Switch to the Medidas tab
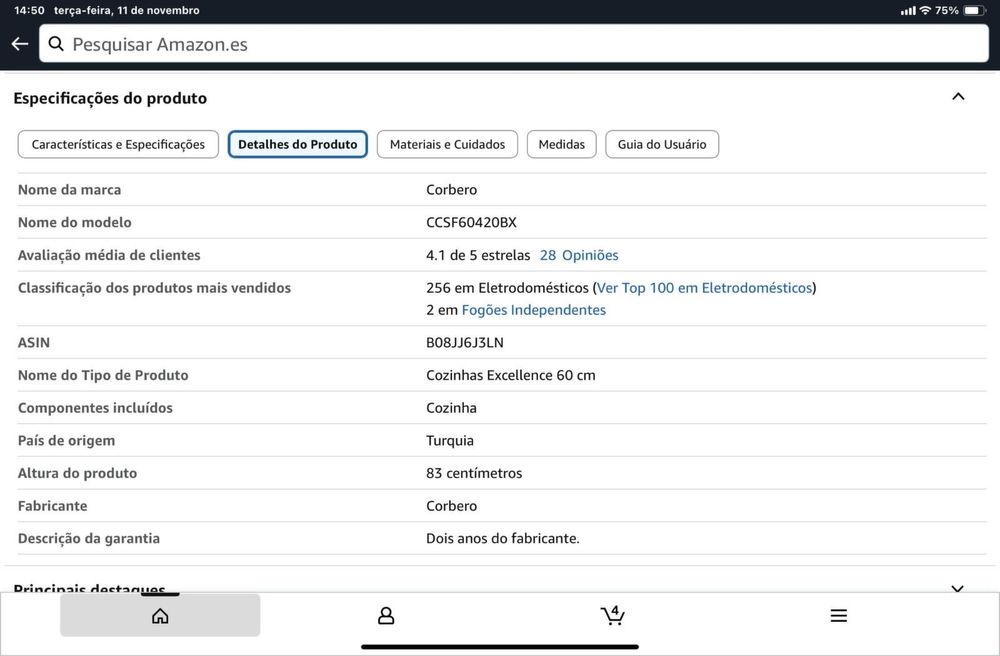This screenshot has width=1000, height=656. point(561,144)
